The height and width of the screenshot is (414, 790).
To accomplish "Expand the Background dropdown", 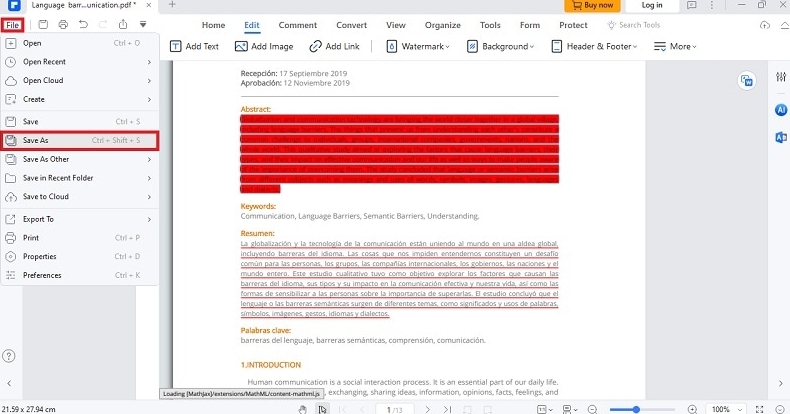I will (501, 46).
